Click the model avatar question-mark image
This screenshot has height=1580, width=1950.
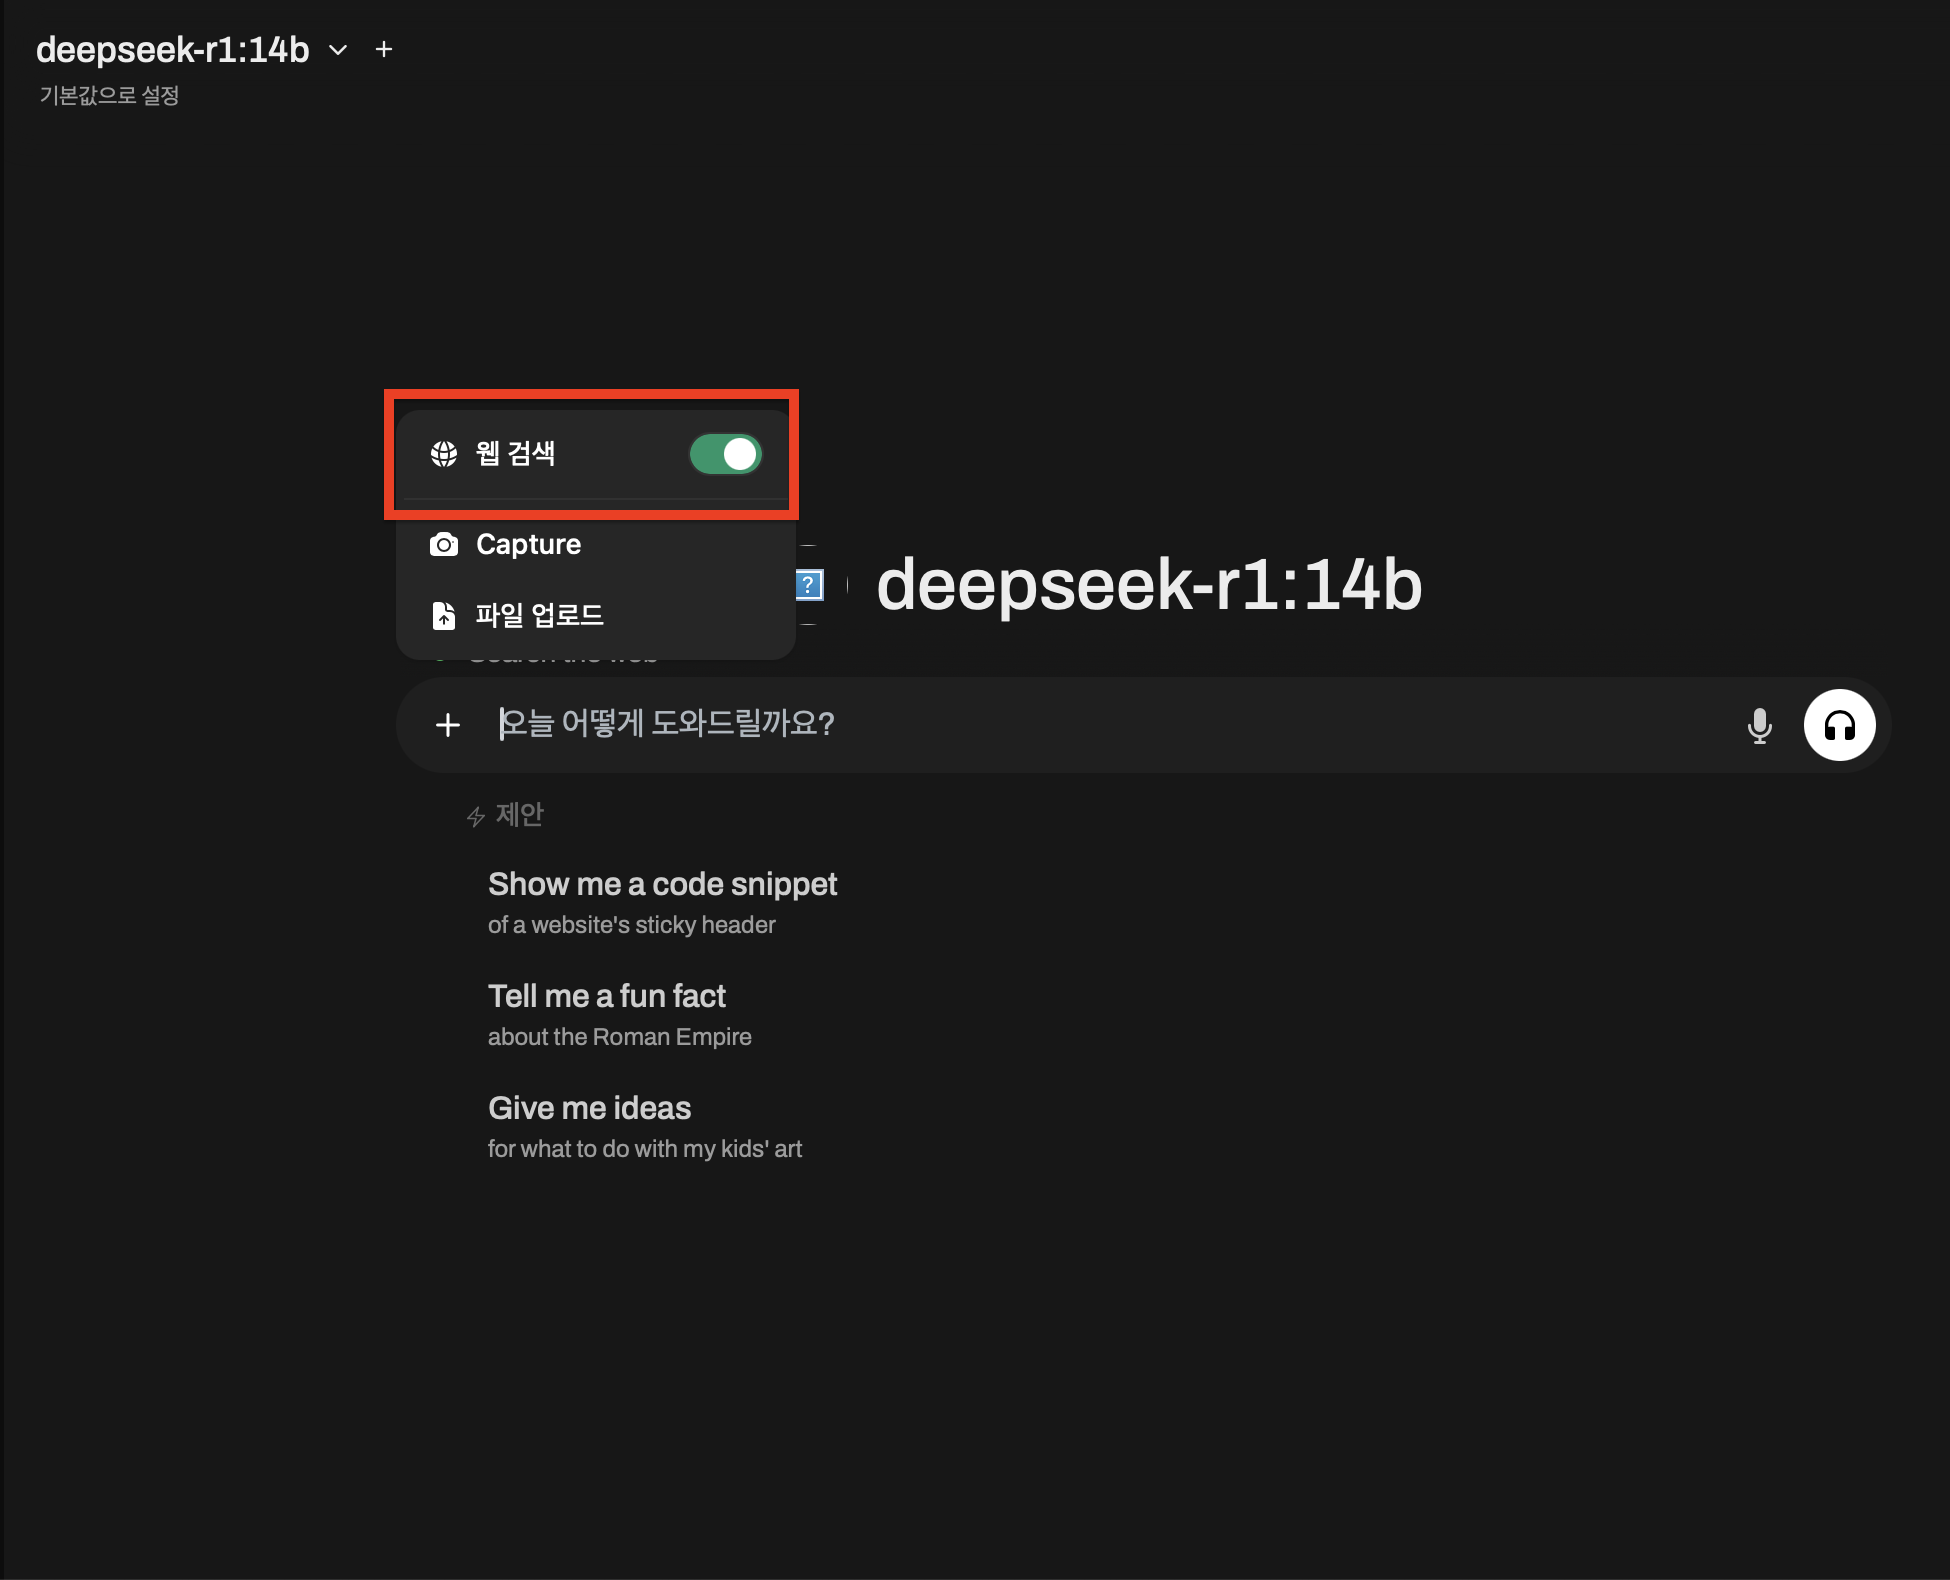pyautogui.click(x=809, y=585)
